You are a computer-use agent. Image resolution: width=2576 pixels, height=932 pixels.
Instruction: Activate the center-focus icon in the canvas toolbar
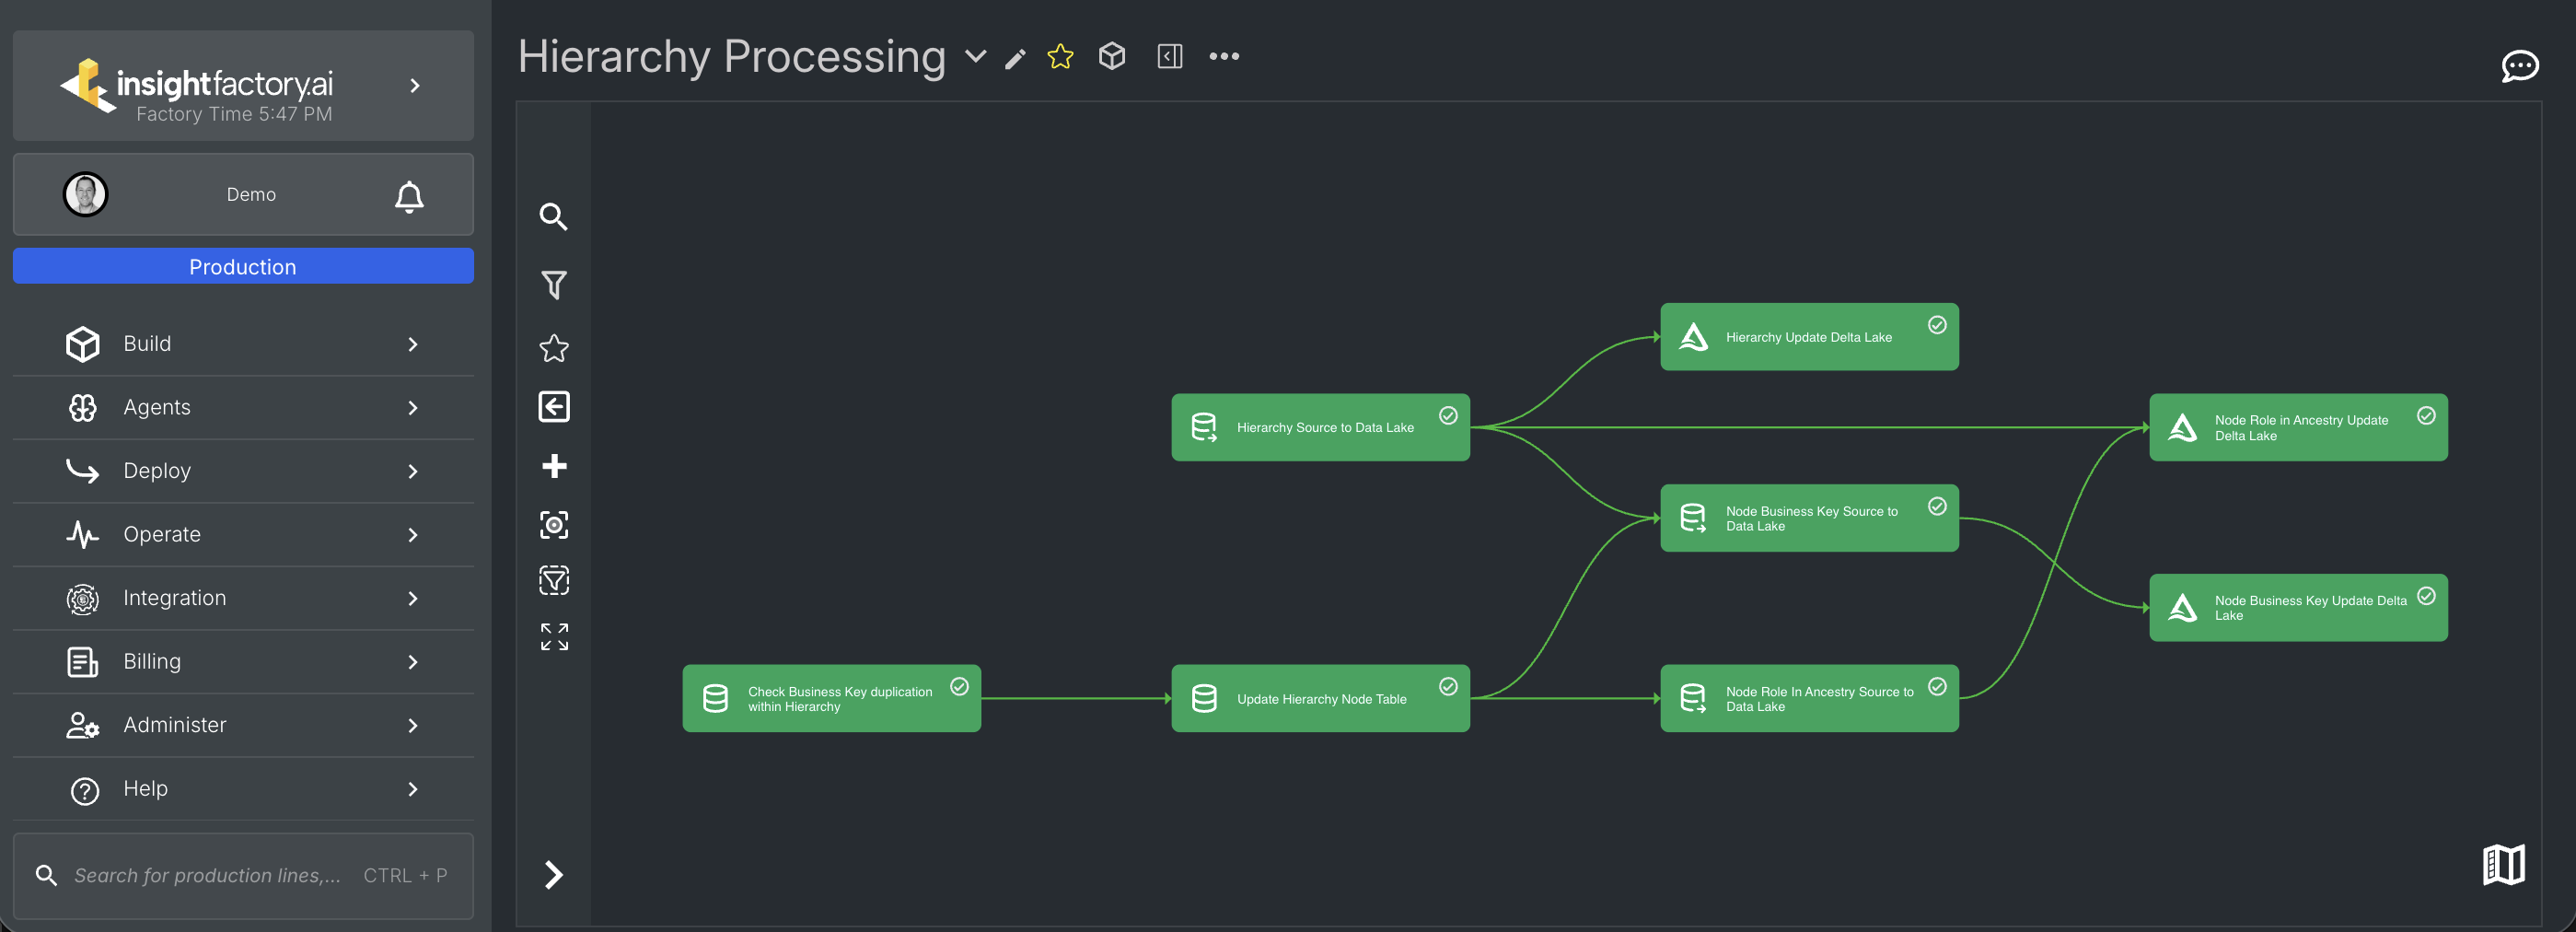(554, 523)
